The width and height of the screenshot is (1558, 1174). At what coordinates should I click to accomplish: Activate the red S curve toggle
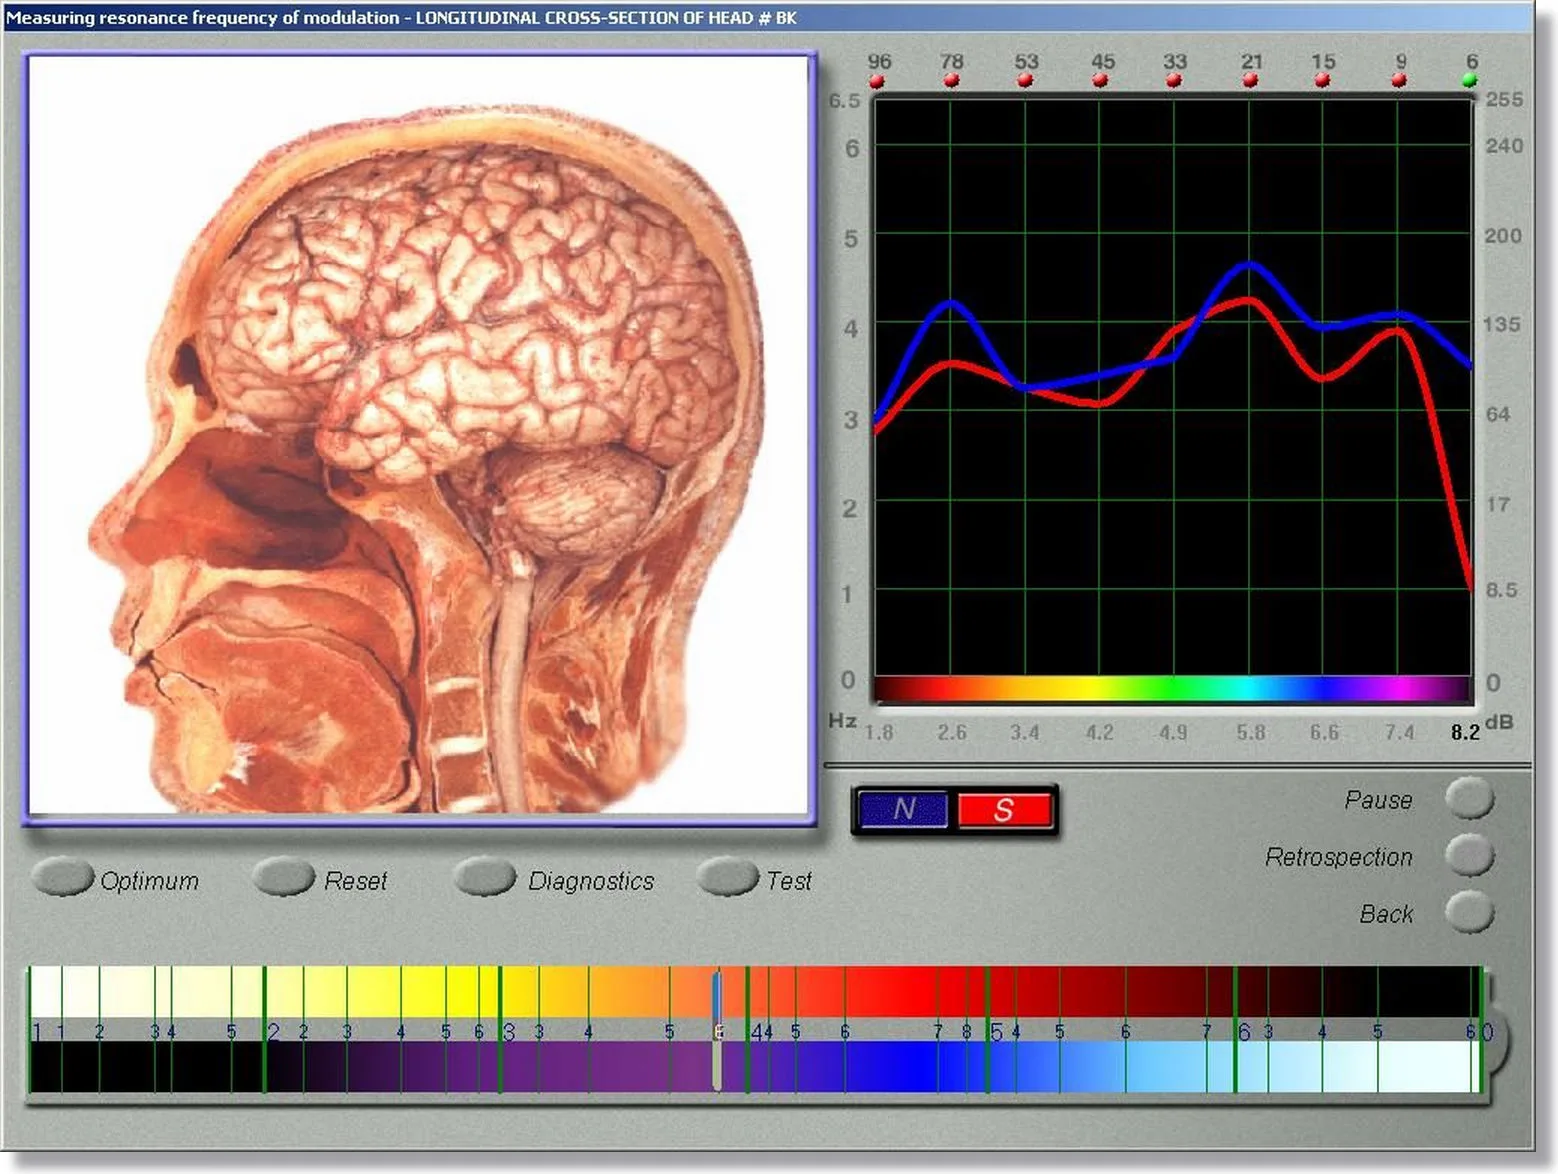1004,809
